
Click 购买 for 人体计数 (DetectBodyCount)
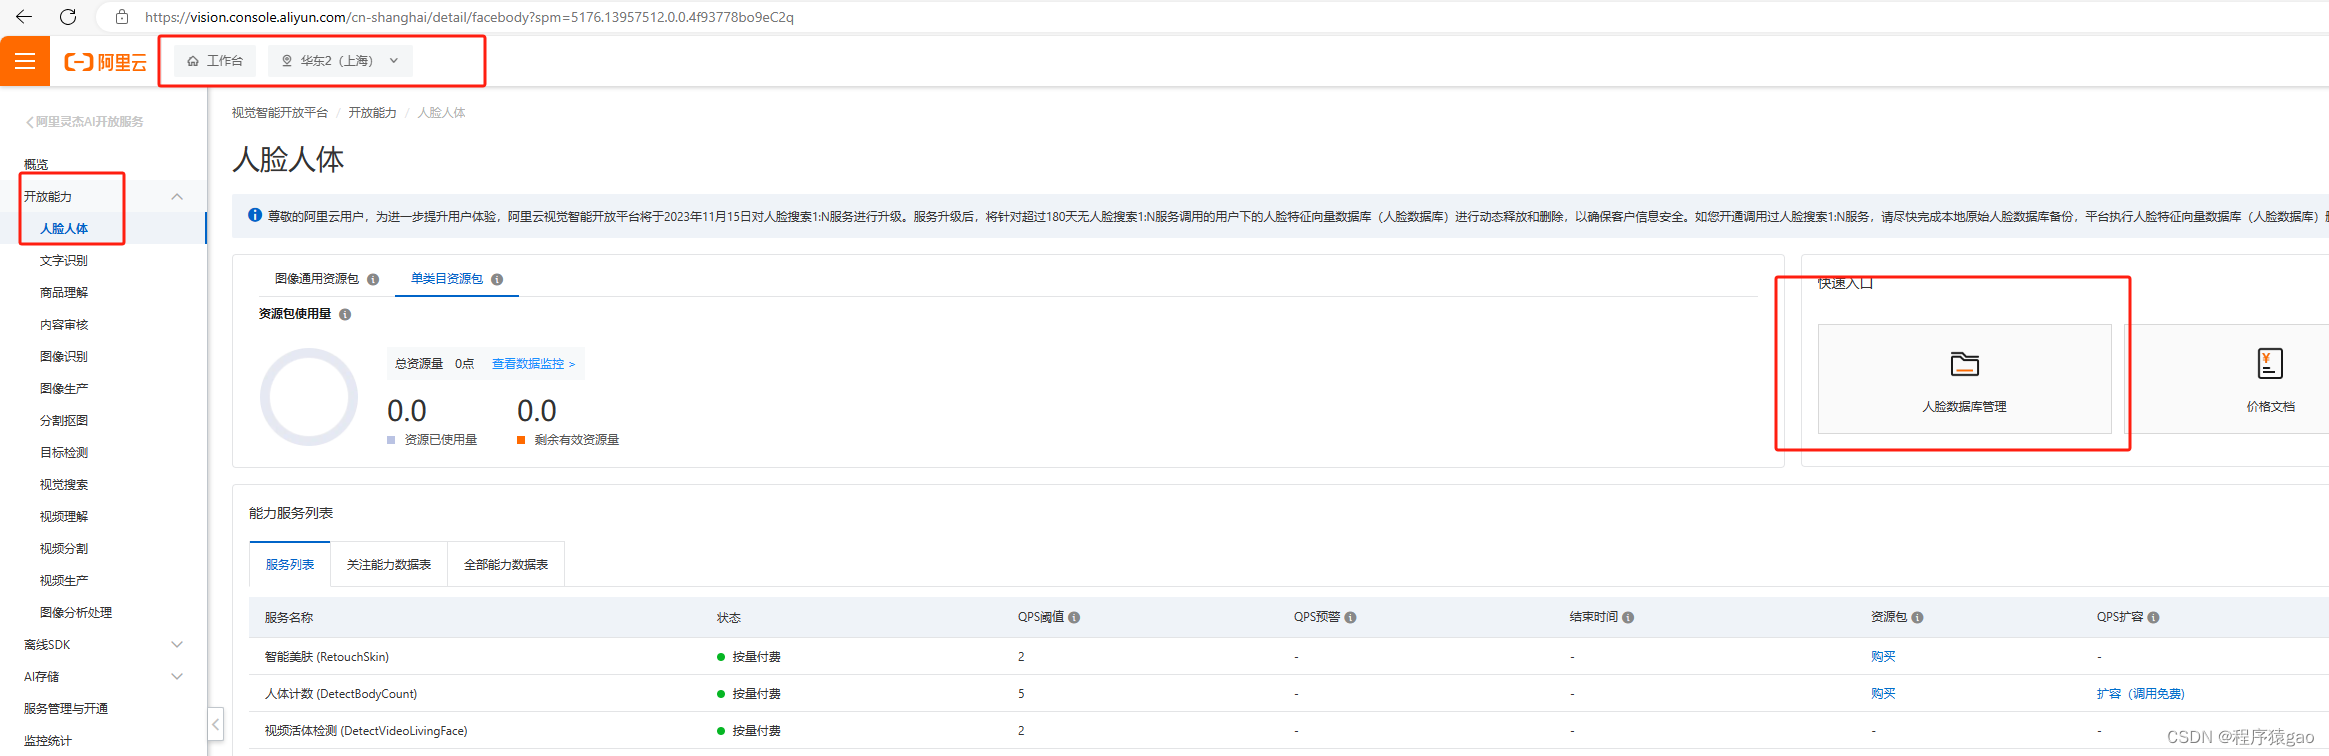point(1883,694)
